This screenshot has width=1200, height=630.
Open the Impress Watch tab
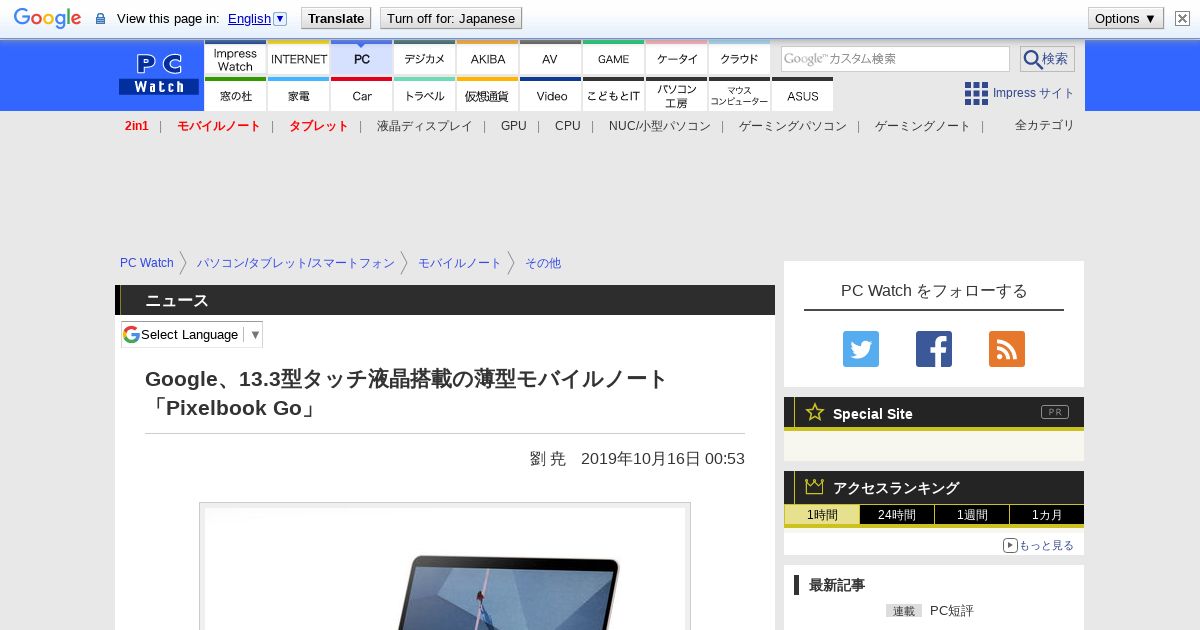pos(235,58)
